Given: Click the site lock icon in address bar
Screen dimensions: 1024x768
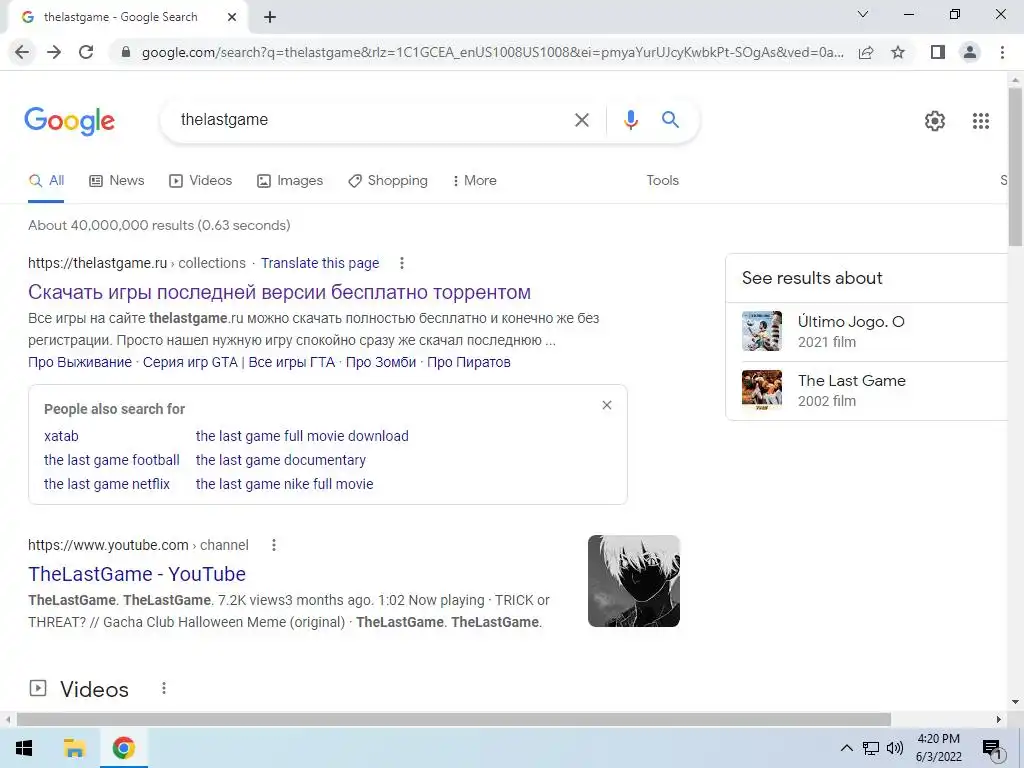Looking at the screenshot, I should point(126,52).
